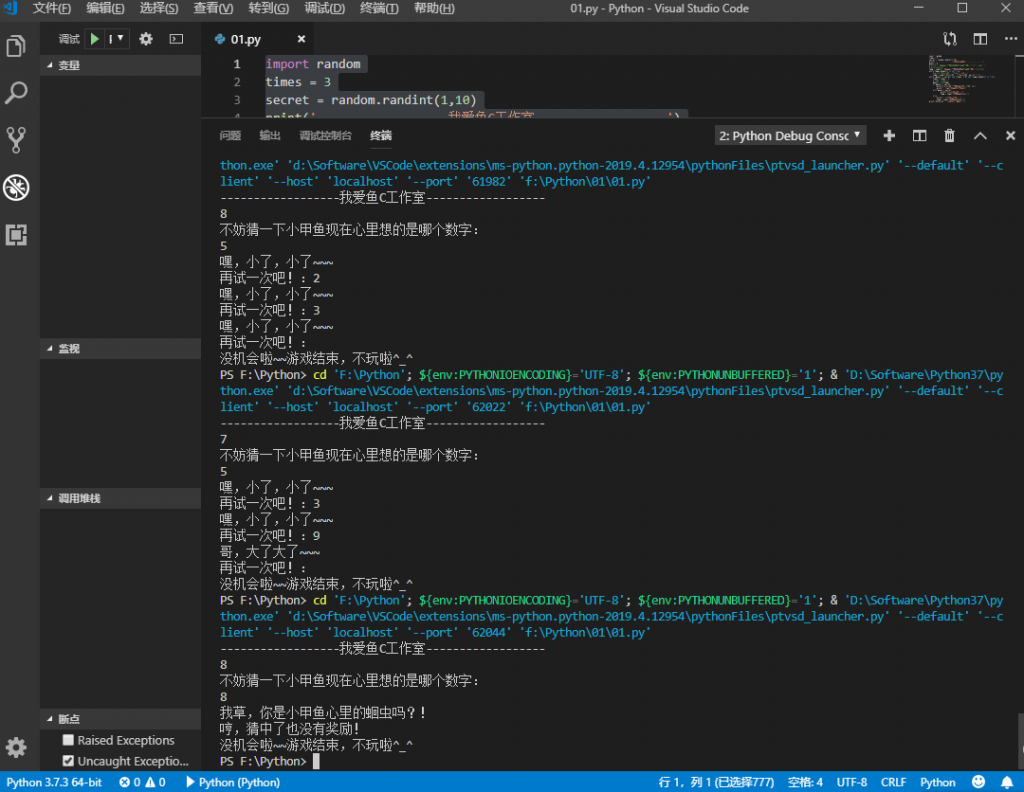Open the debug console icon in debug toolbar
This screenshot has width=1024, height=792.
176,39
